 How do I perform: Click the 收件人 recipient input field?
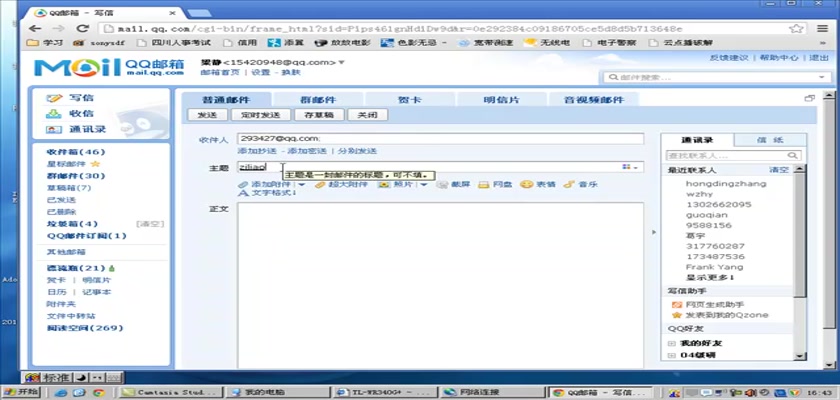(440, 139)
